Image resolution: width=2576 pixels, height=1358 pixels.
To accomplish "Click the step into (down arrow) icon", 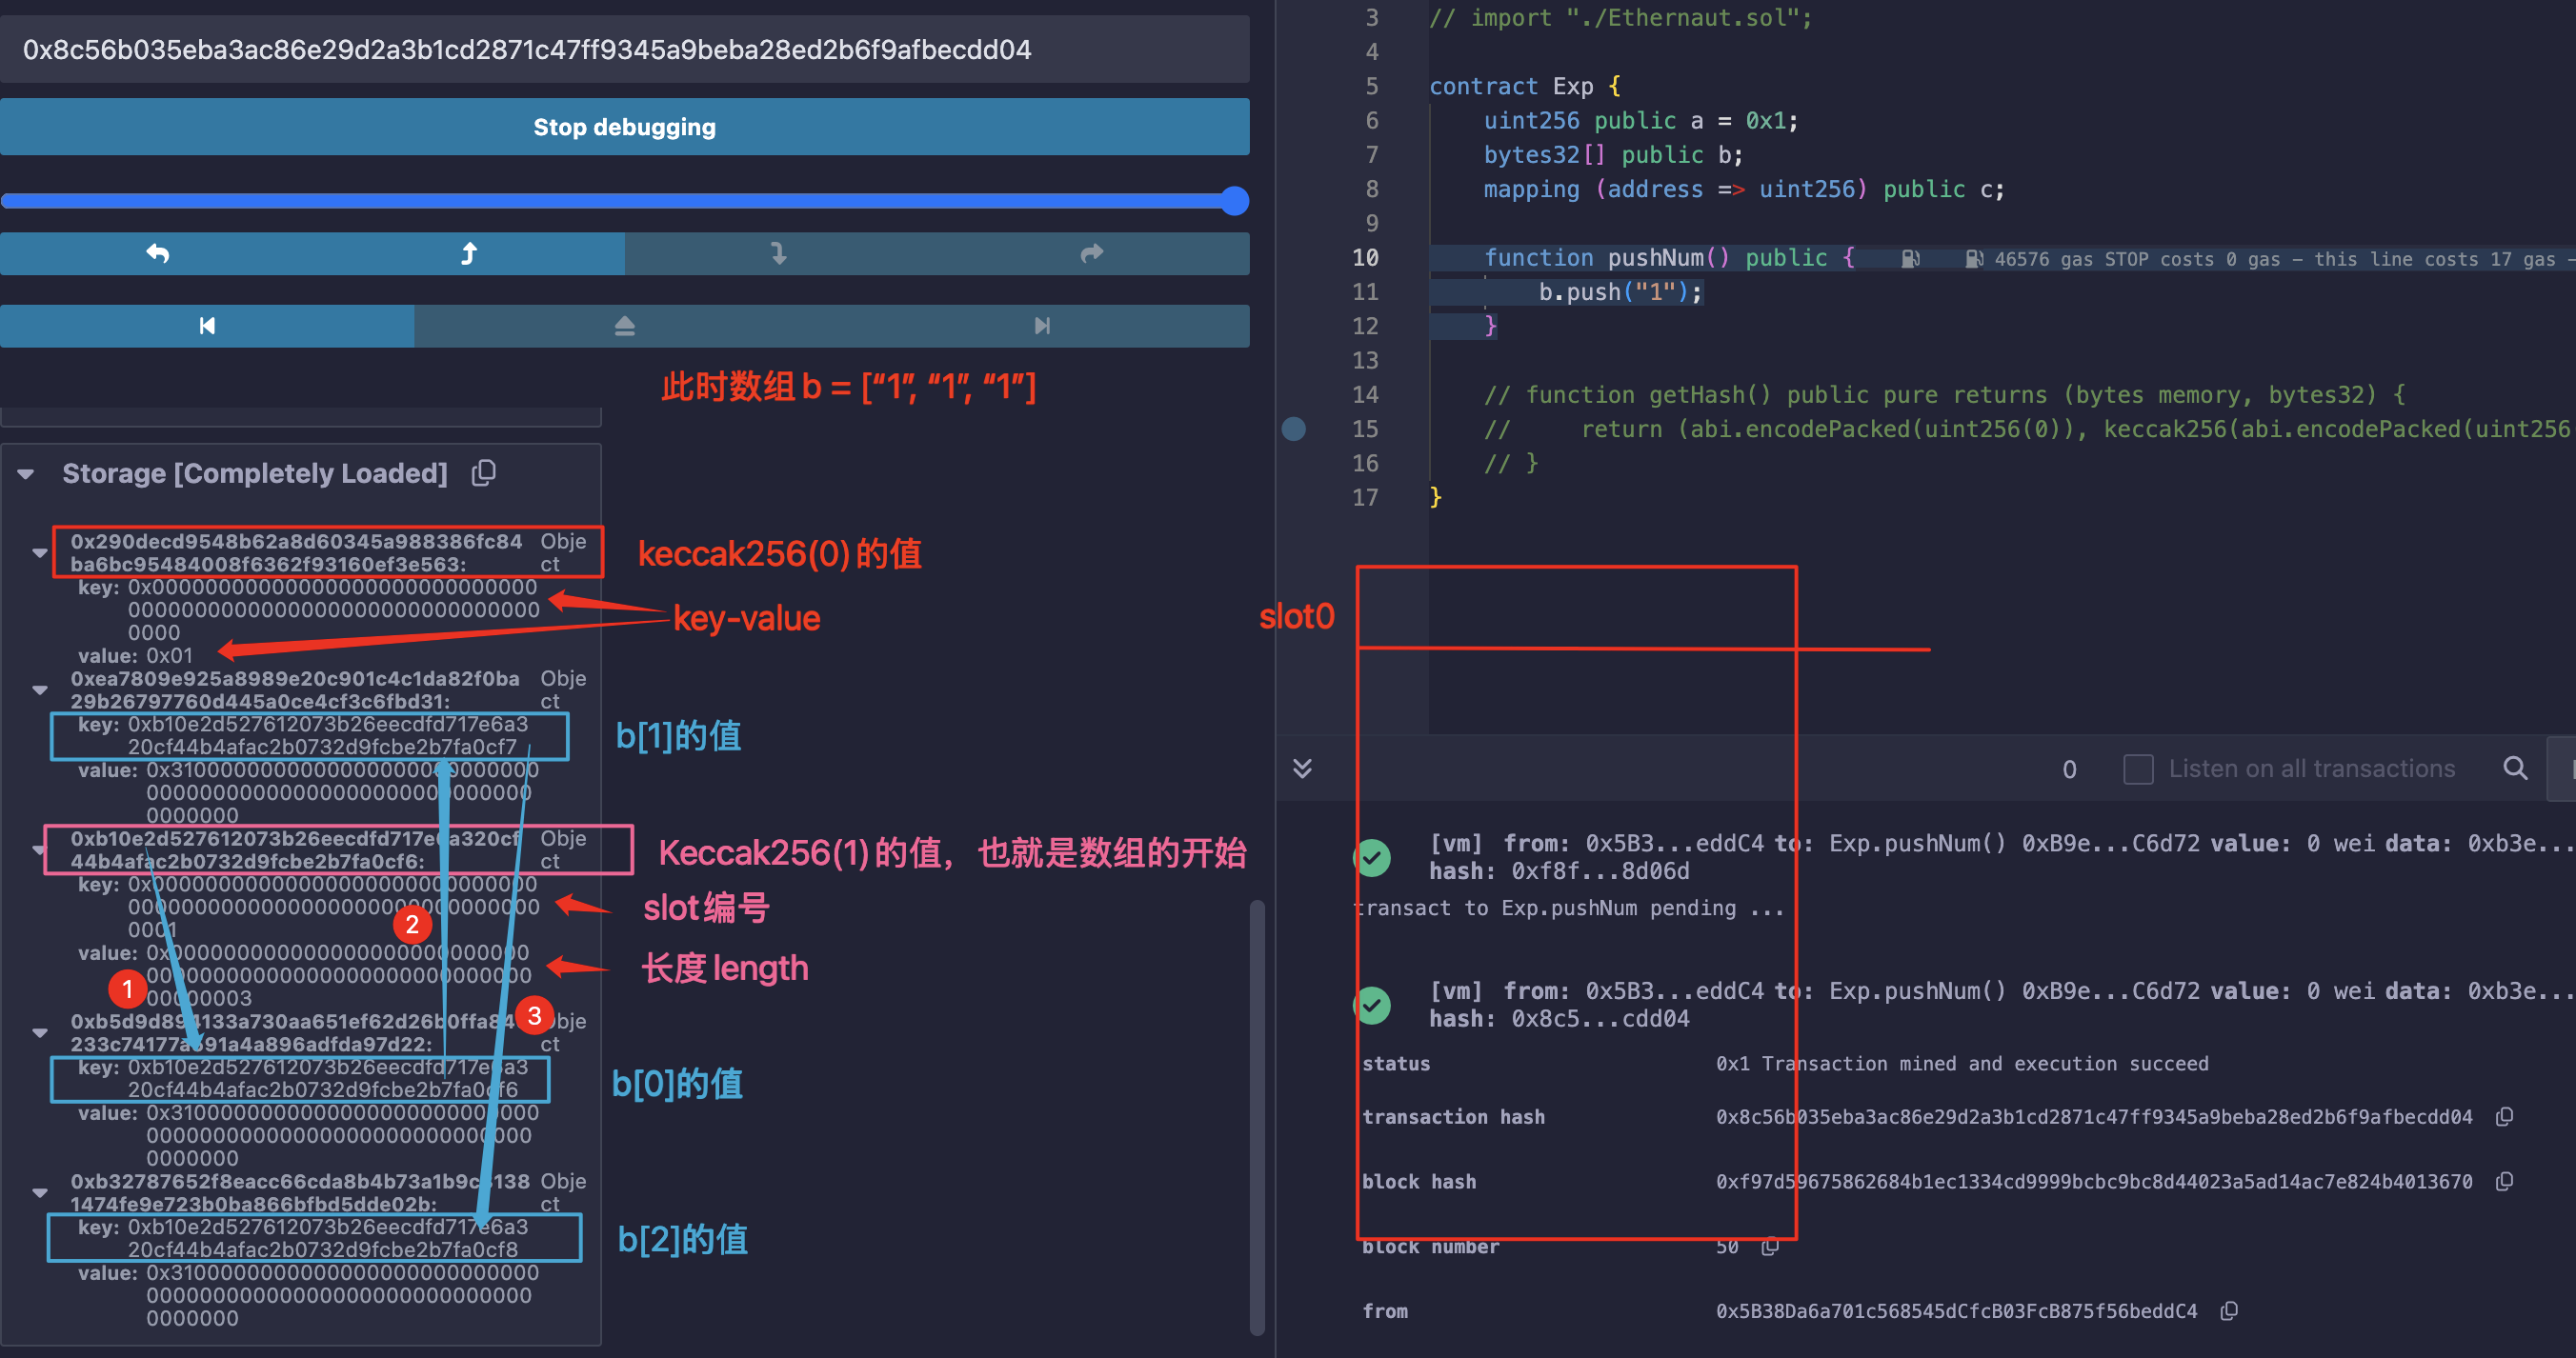I will pos(780,254).
